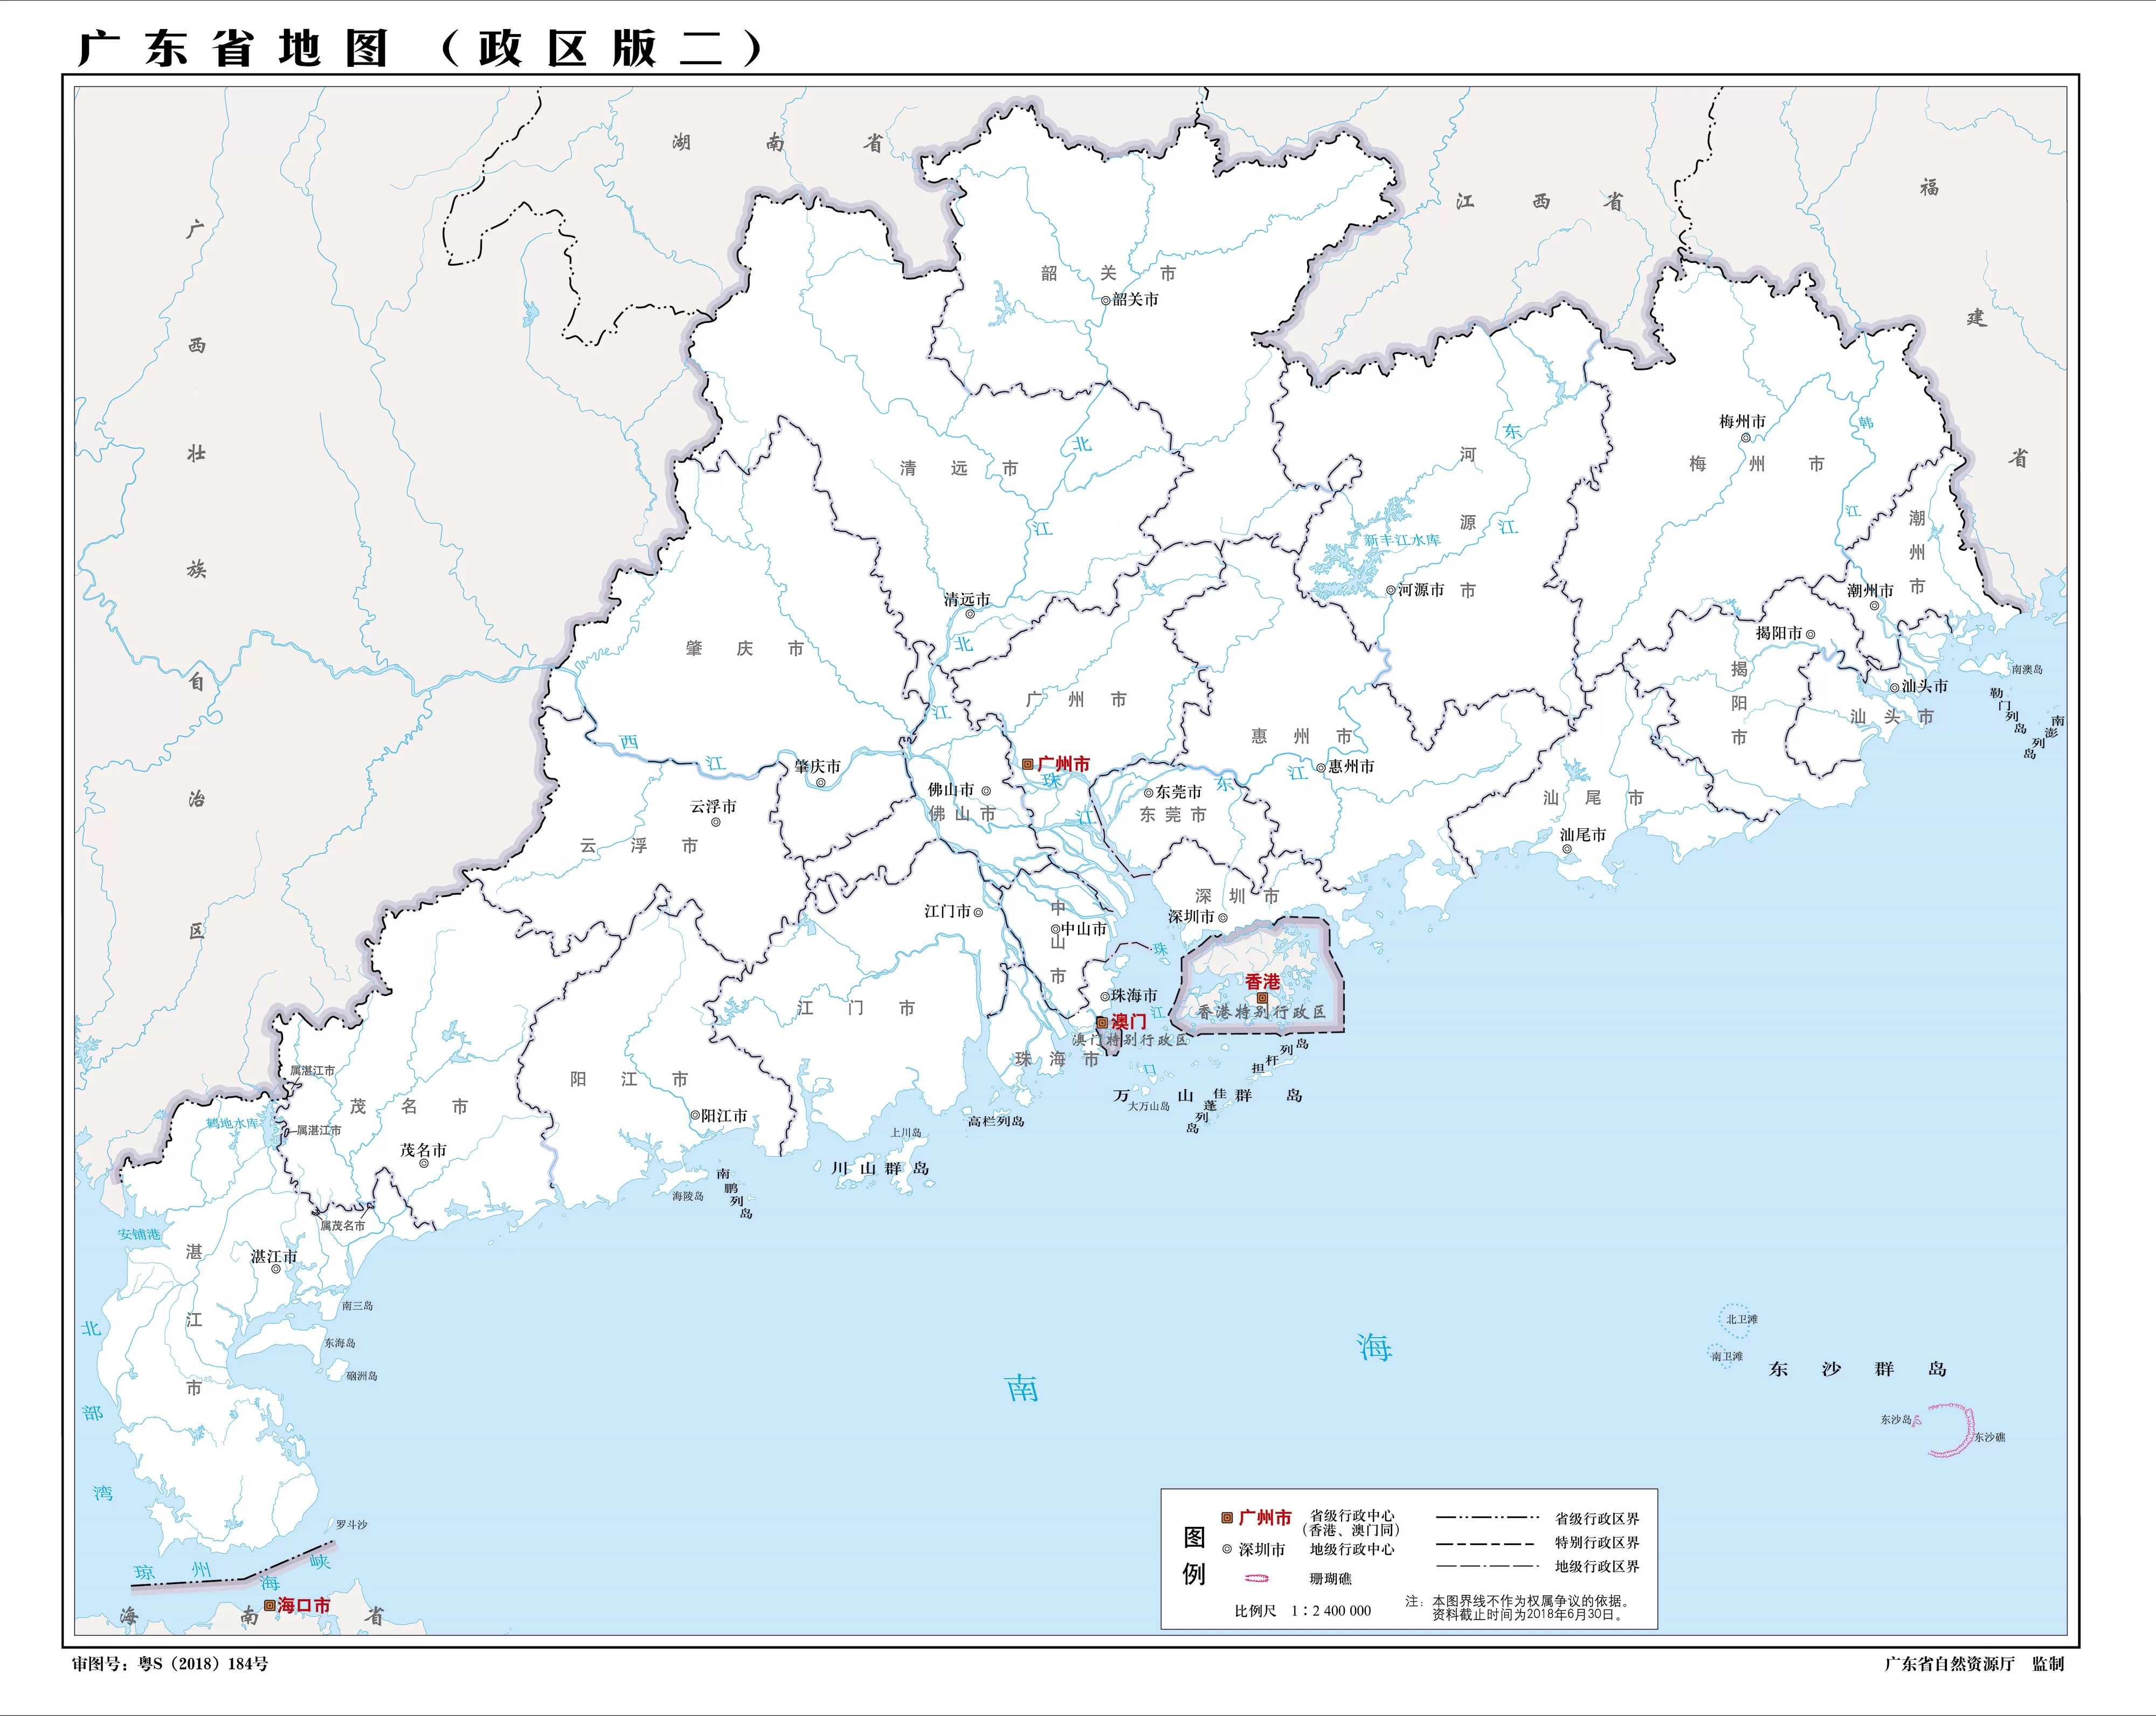Viewport: 2156px width, 1716px height.
Task: Click the 高栏列岛 label
Action: click(996, 1121)
